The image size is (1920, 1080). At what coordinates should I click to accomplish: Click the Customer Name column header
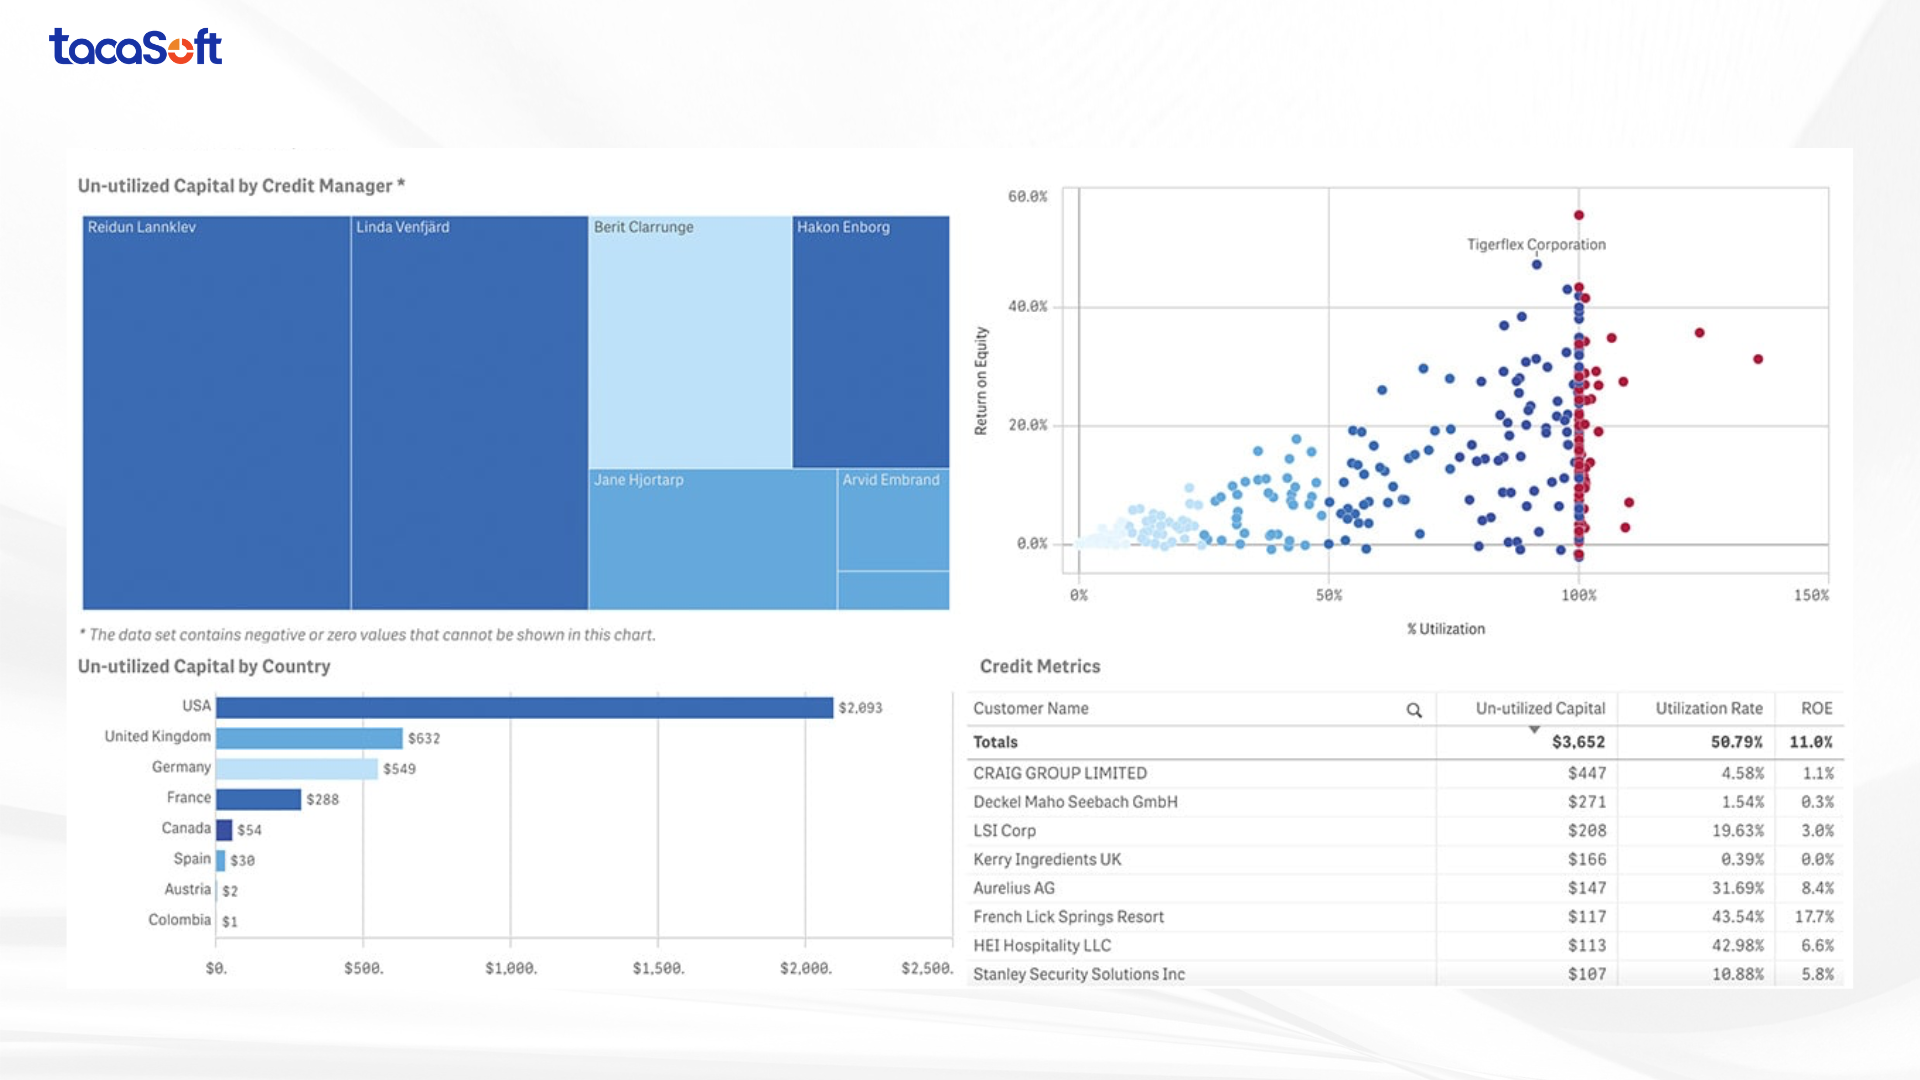[x=1031, y=708]
